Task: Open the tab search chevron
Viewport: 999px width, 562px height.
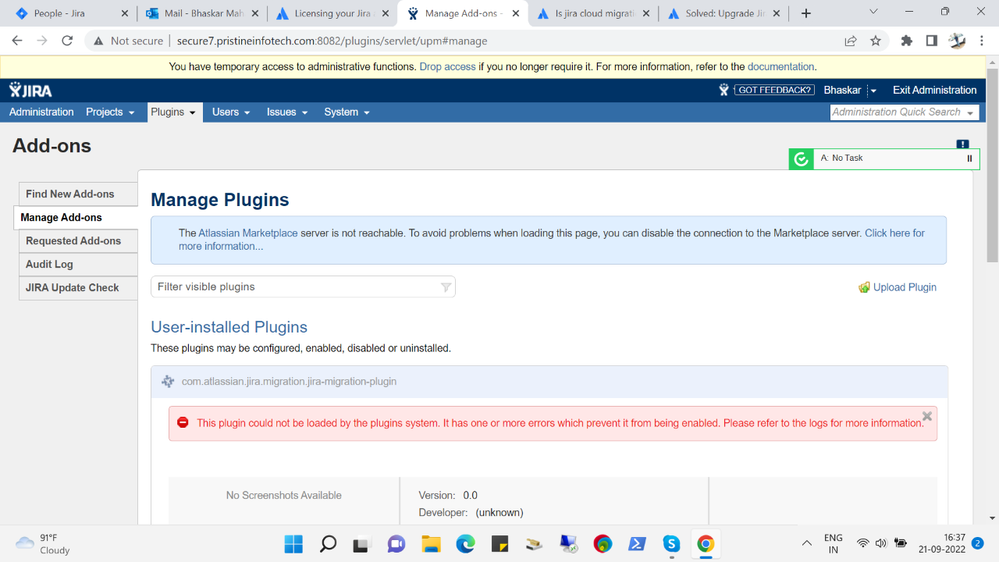Action: click(x=873, y=12)
